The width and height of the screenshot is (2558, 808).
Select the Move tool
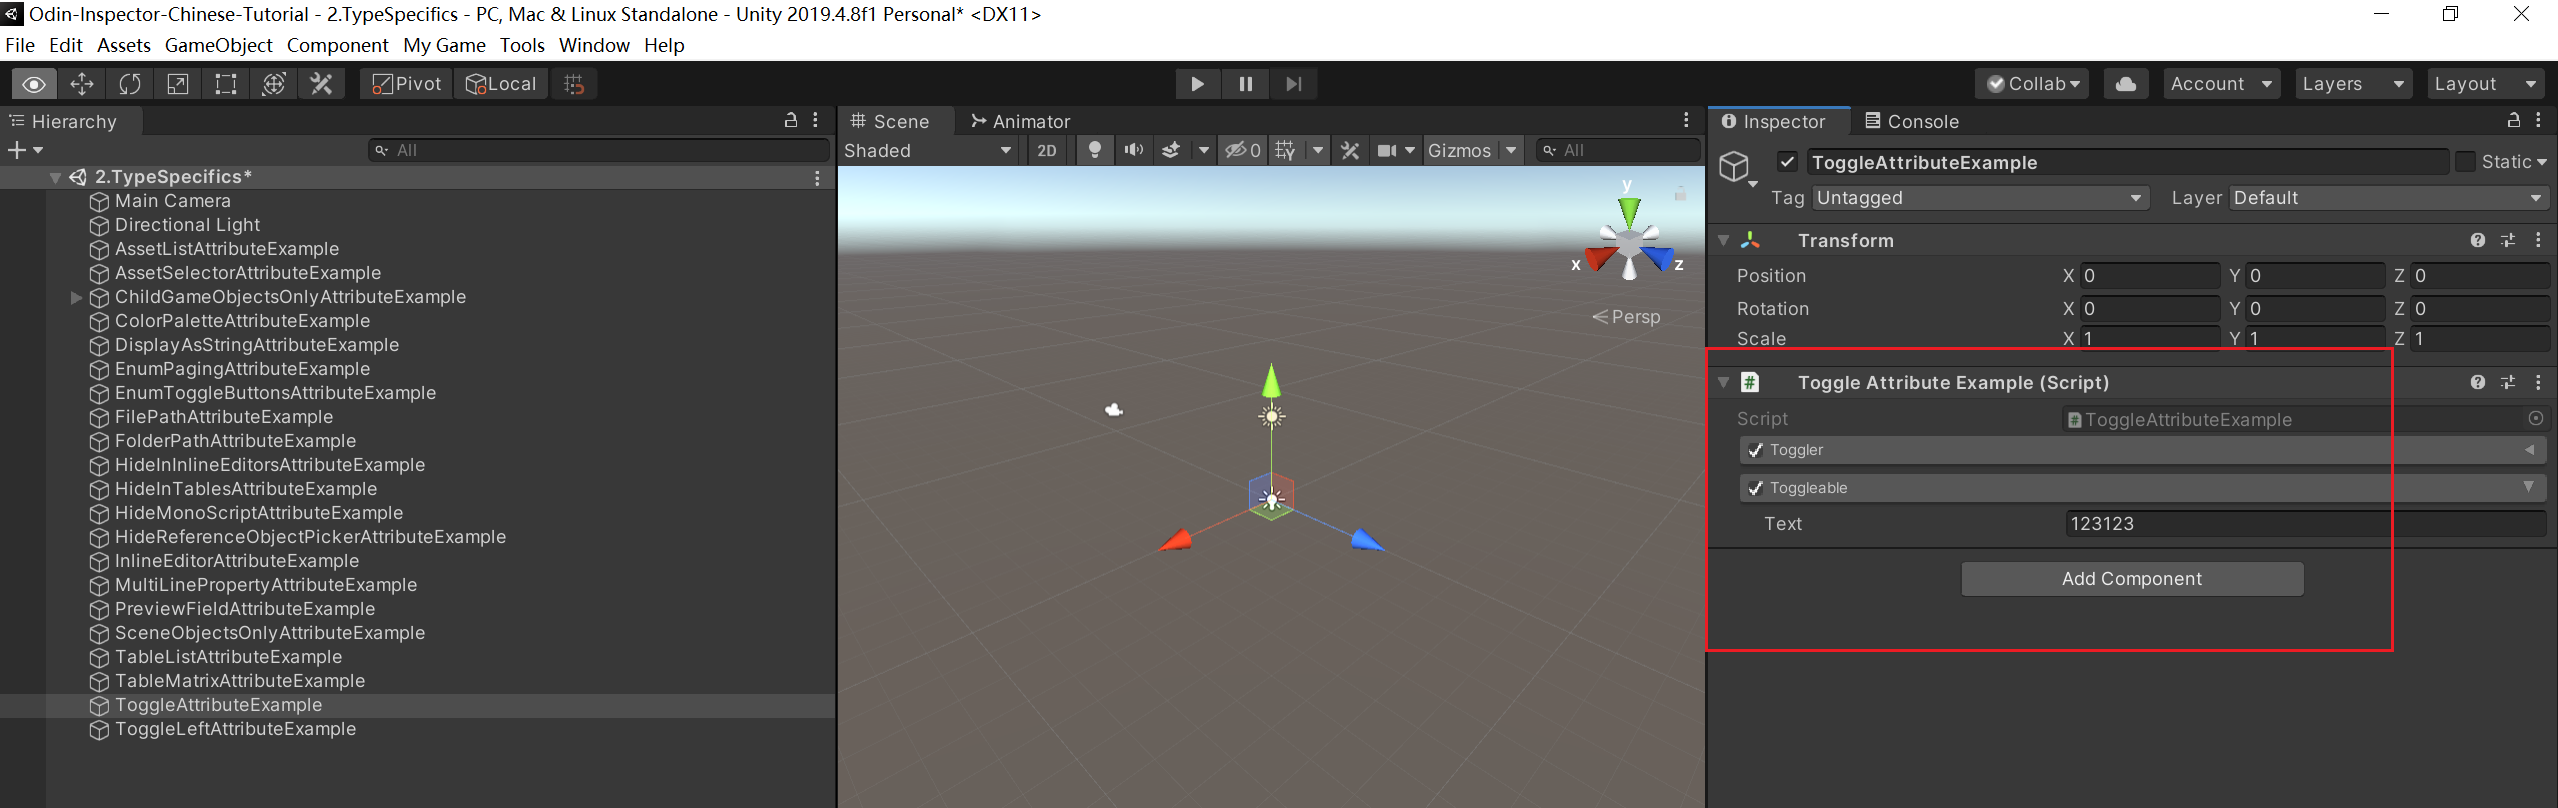point(82,84)
